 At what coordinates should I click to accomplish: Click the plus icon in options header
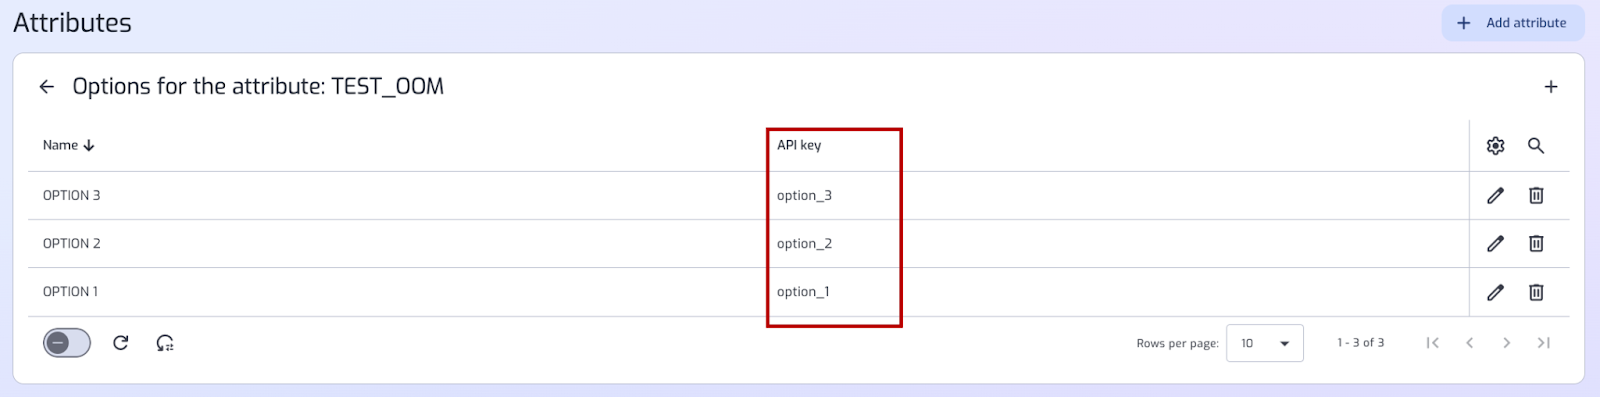pos(1551,87)
